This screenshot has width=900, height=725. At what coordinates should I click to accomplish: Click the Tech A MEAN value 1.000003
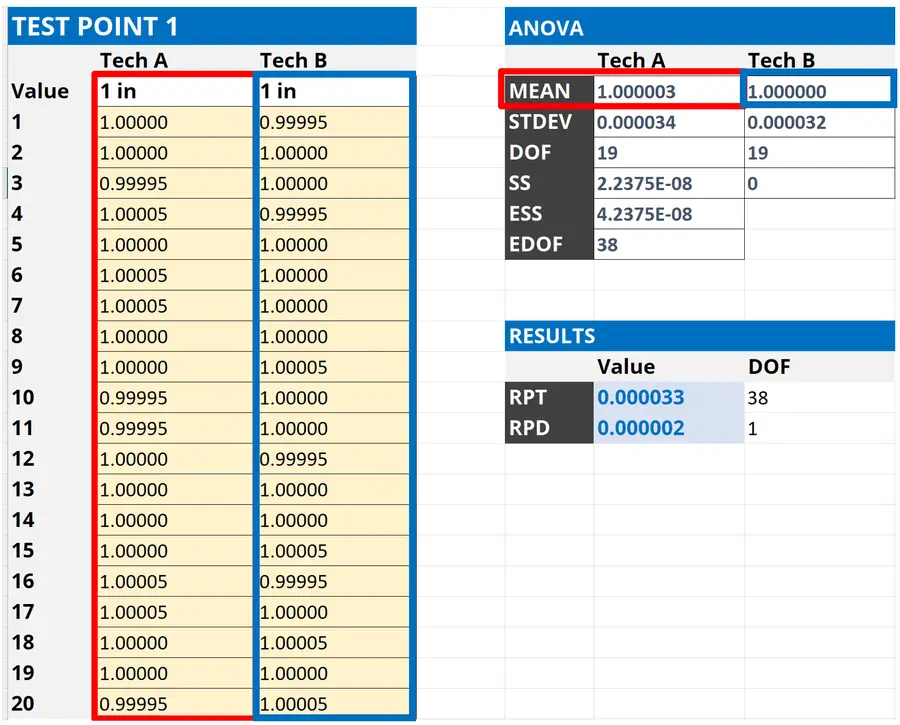coord(669,91)
